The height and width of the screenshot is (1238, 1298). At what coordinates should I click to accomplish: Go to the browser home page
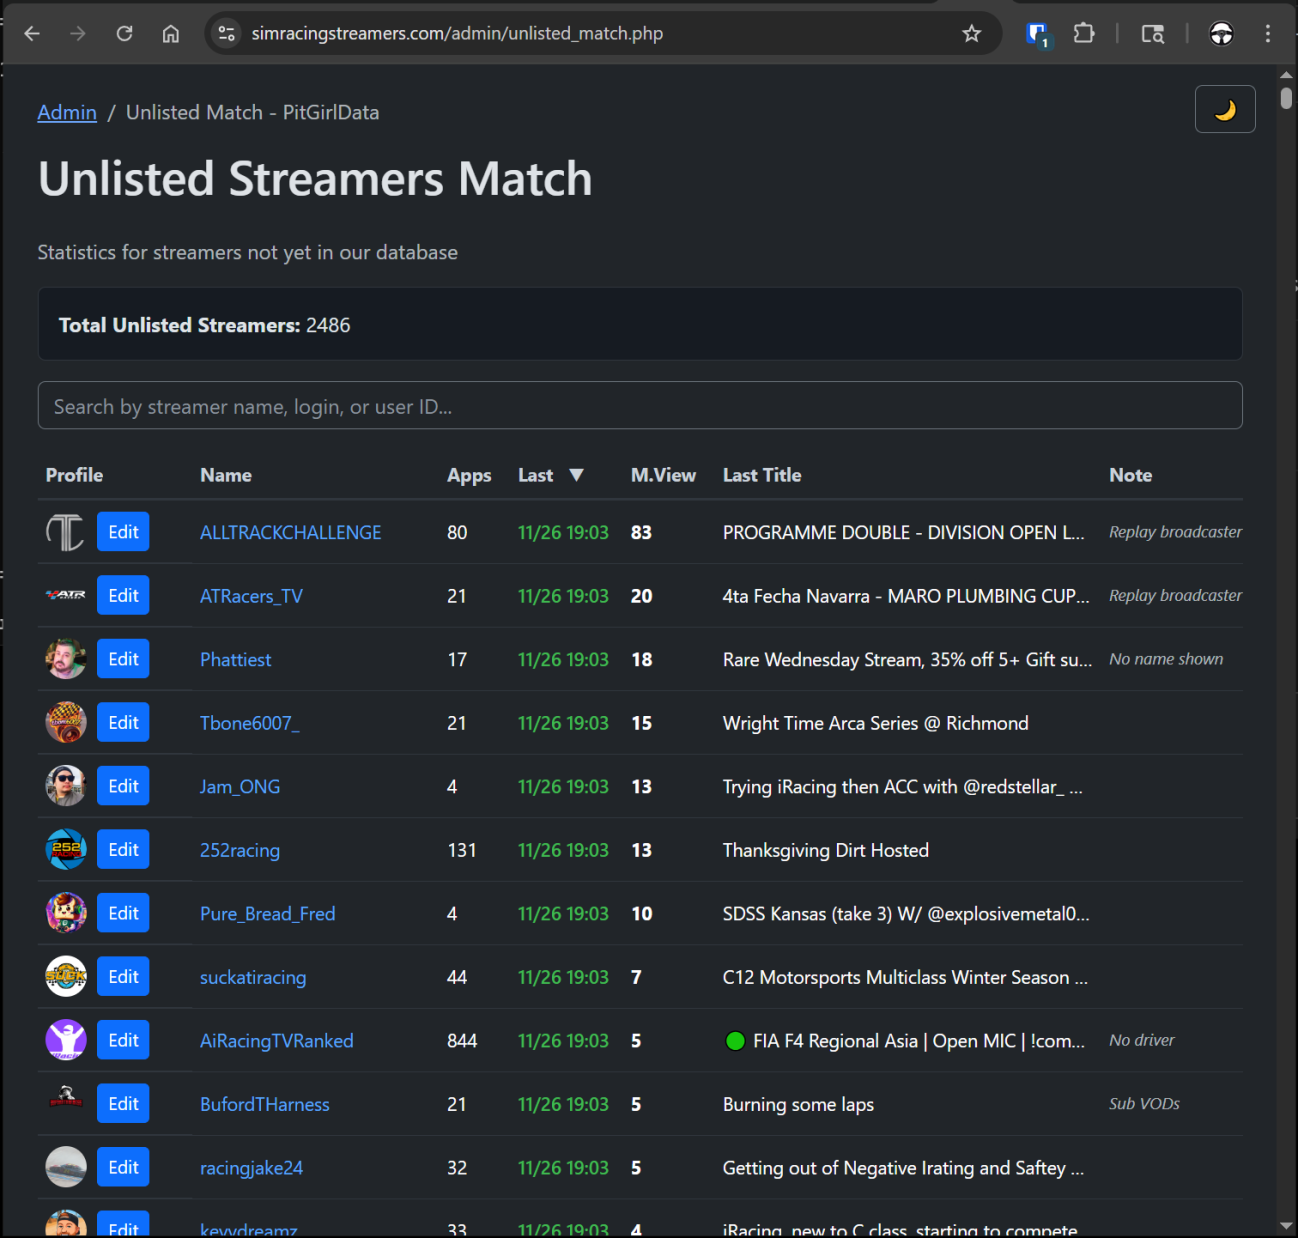pyautogui.click(x=171, y=34)
